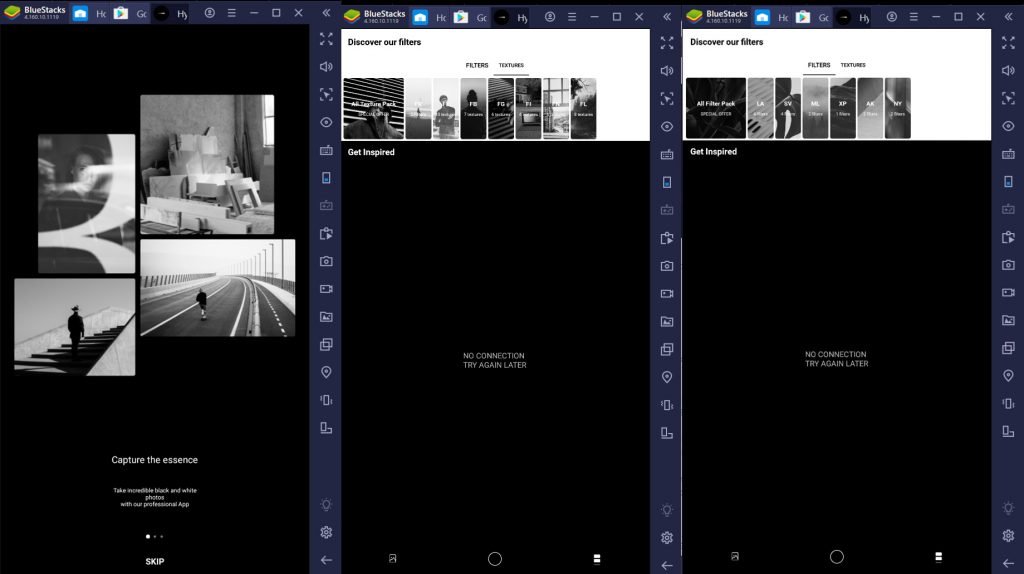Open multi-instance manager in intro window sidebar
1024x574 pixels.
pyautogui.click(x=327, y=344)
